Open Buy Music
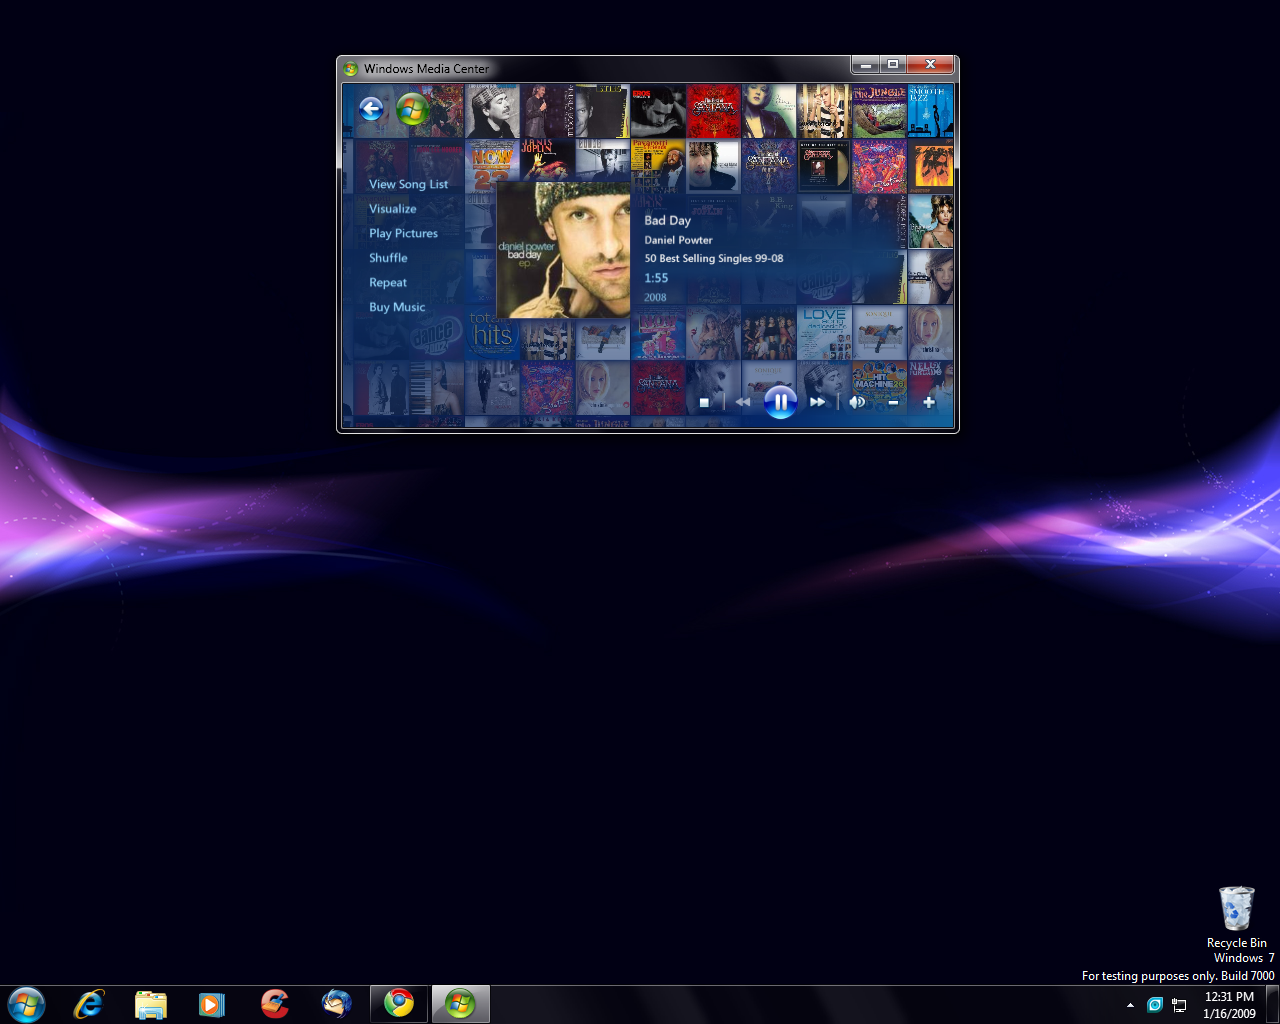This screenshot has height=1024, width=1280. (x=397, y=307)
